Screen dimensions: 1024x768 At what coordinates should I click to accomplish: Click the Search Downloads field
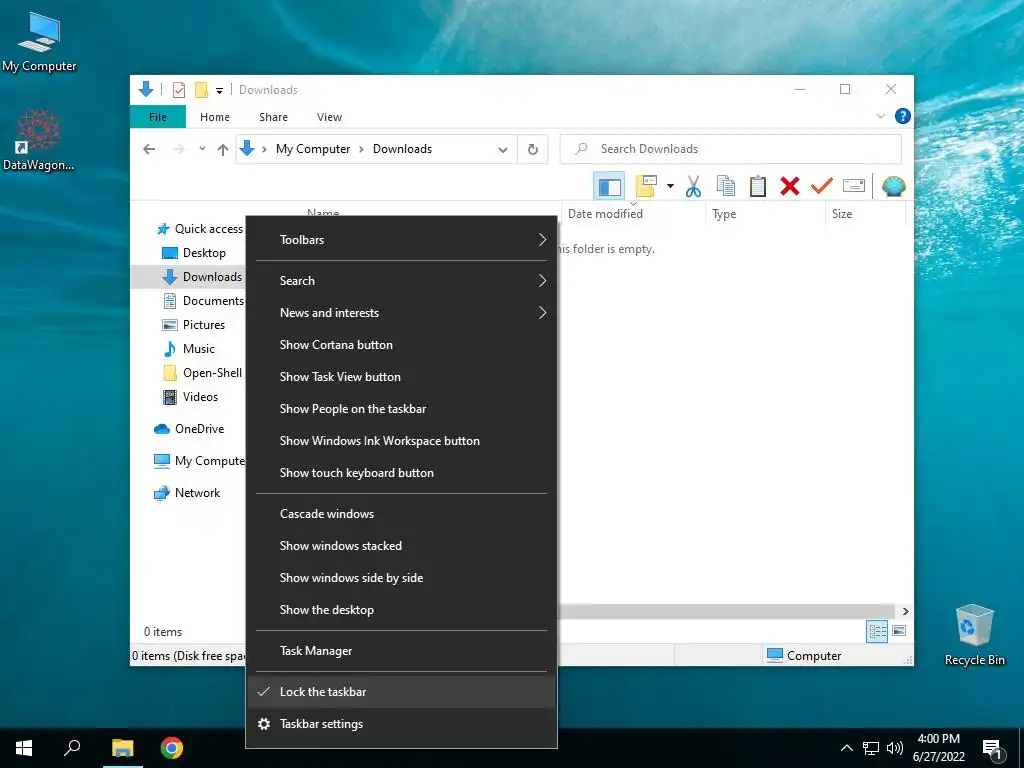coord(731,150)
